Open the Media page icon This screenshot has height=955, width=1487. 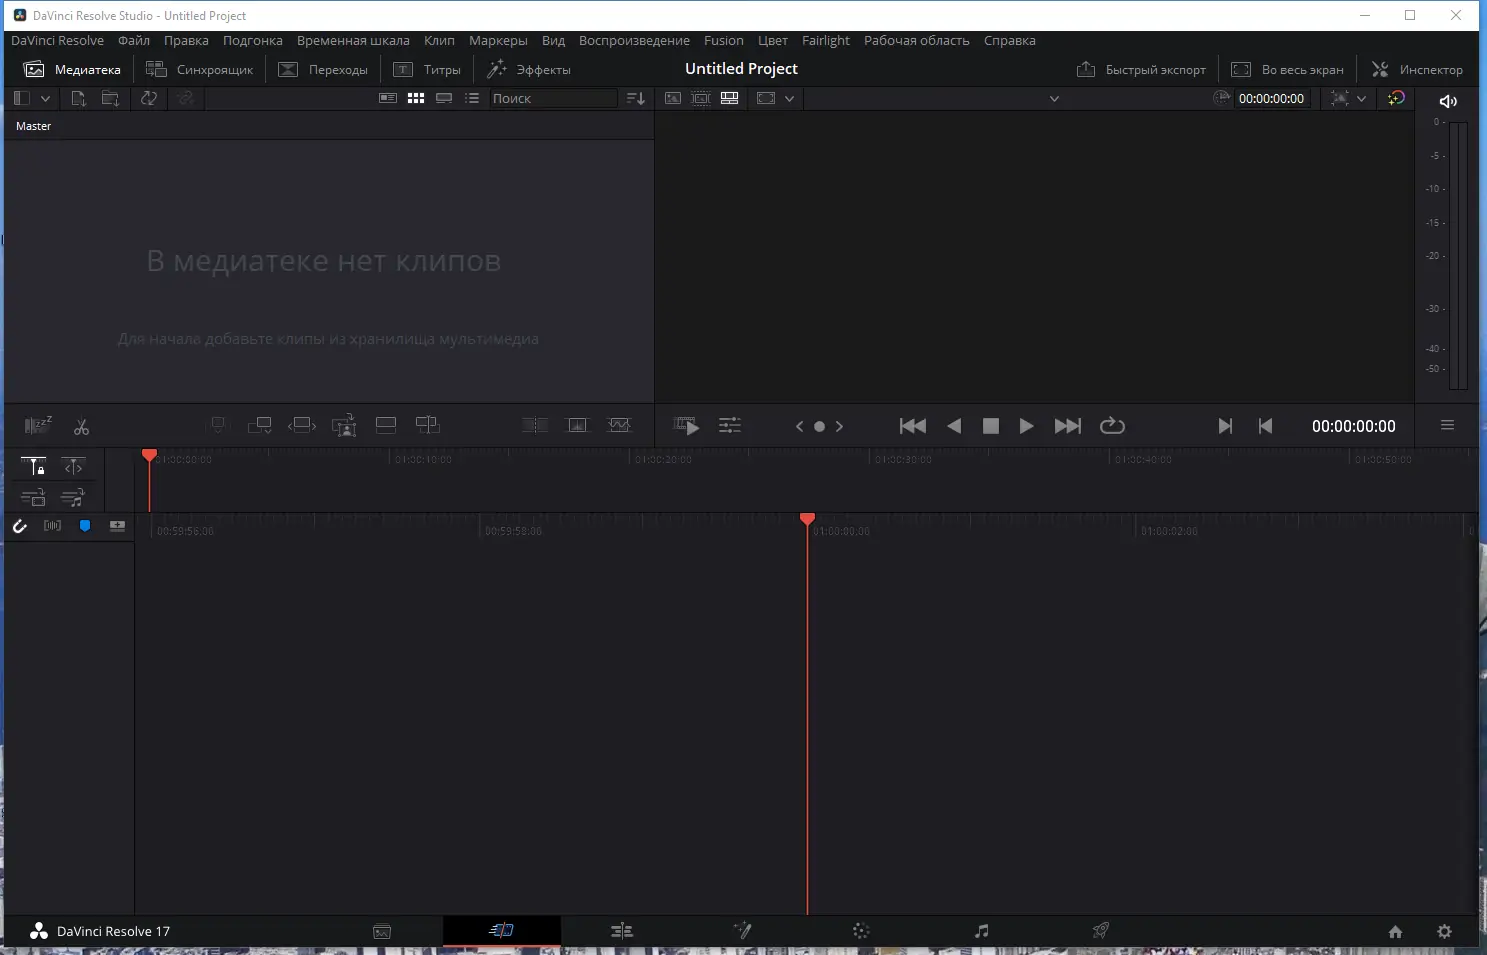pos(383,931)
